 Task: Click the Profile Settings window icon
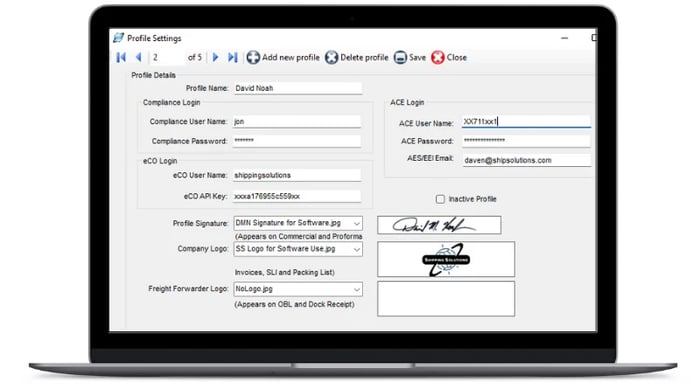(118, 38)
